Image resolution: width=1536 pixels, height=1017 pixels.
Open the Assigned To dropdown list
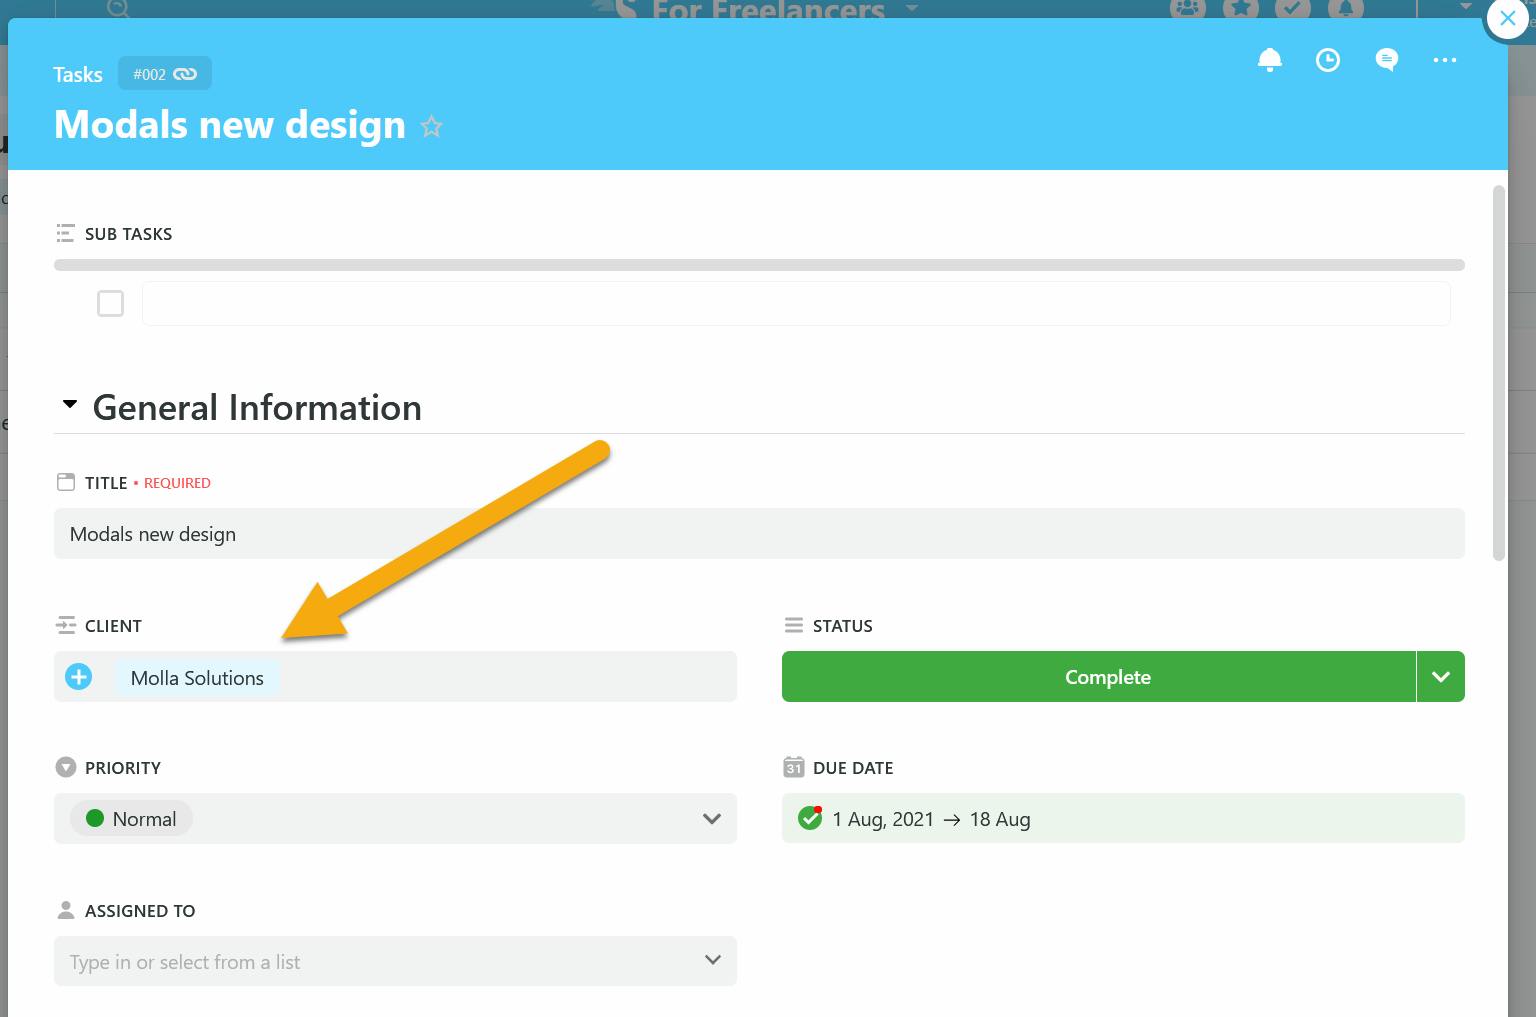711,961
